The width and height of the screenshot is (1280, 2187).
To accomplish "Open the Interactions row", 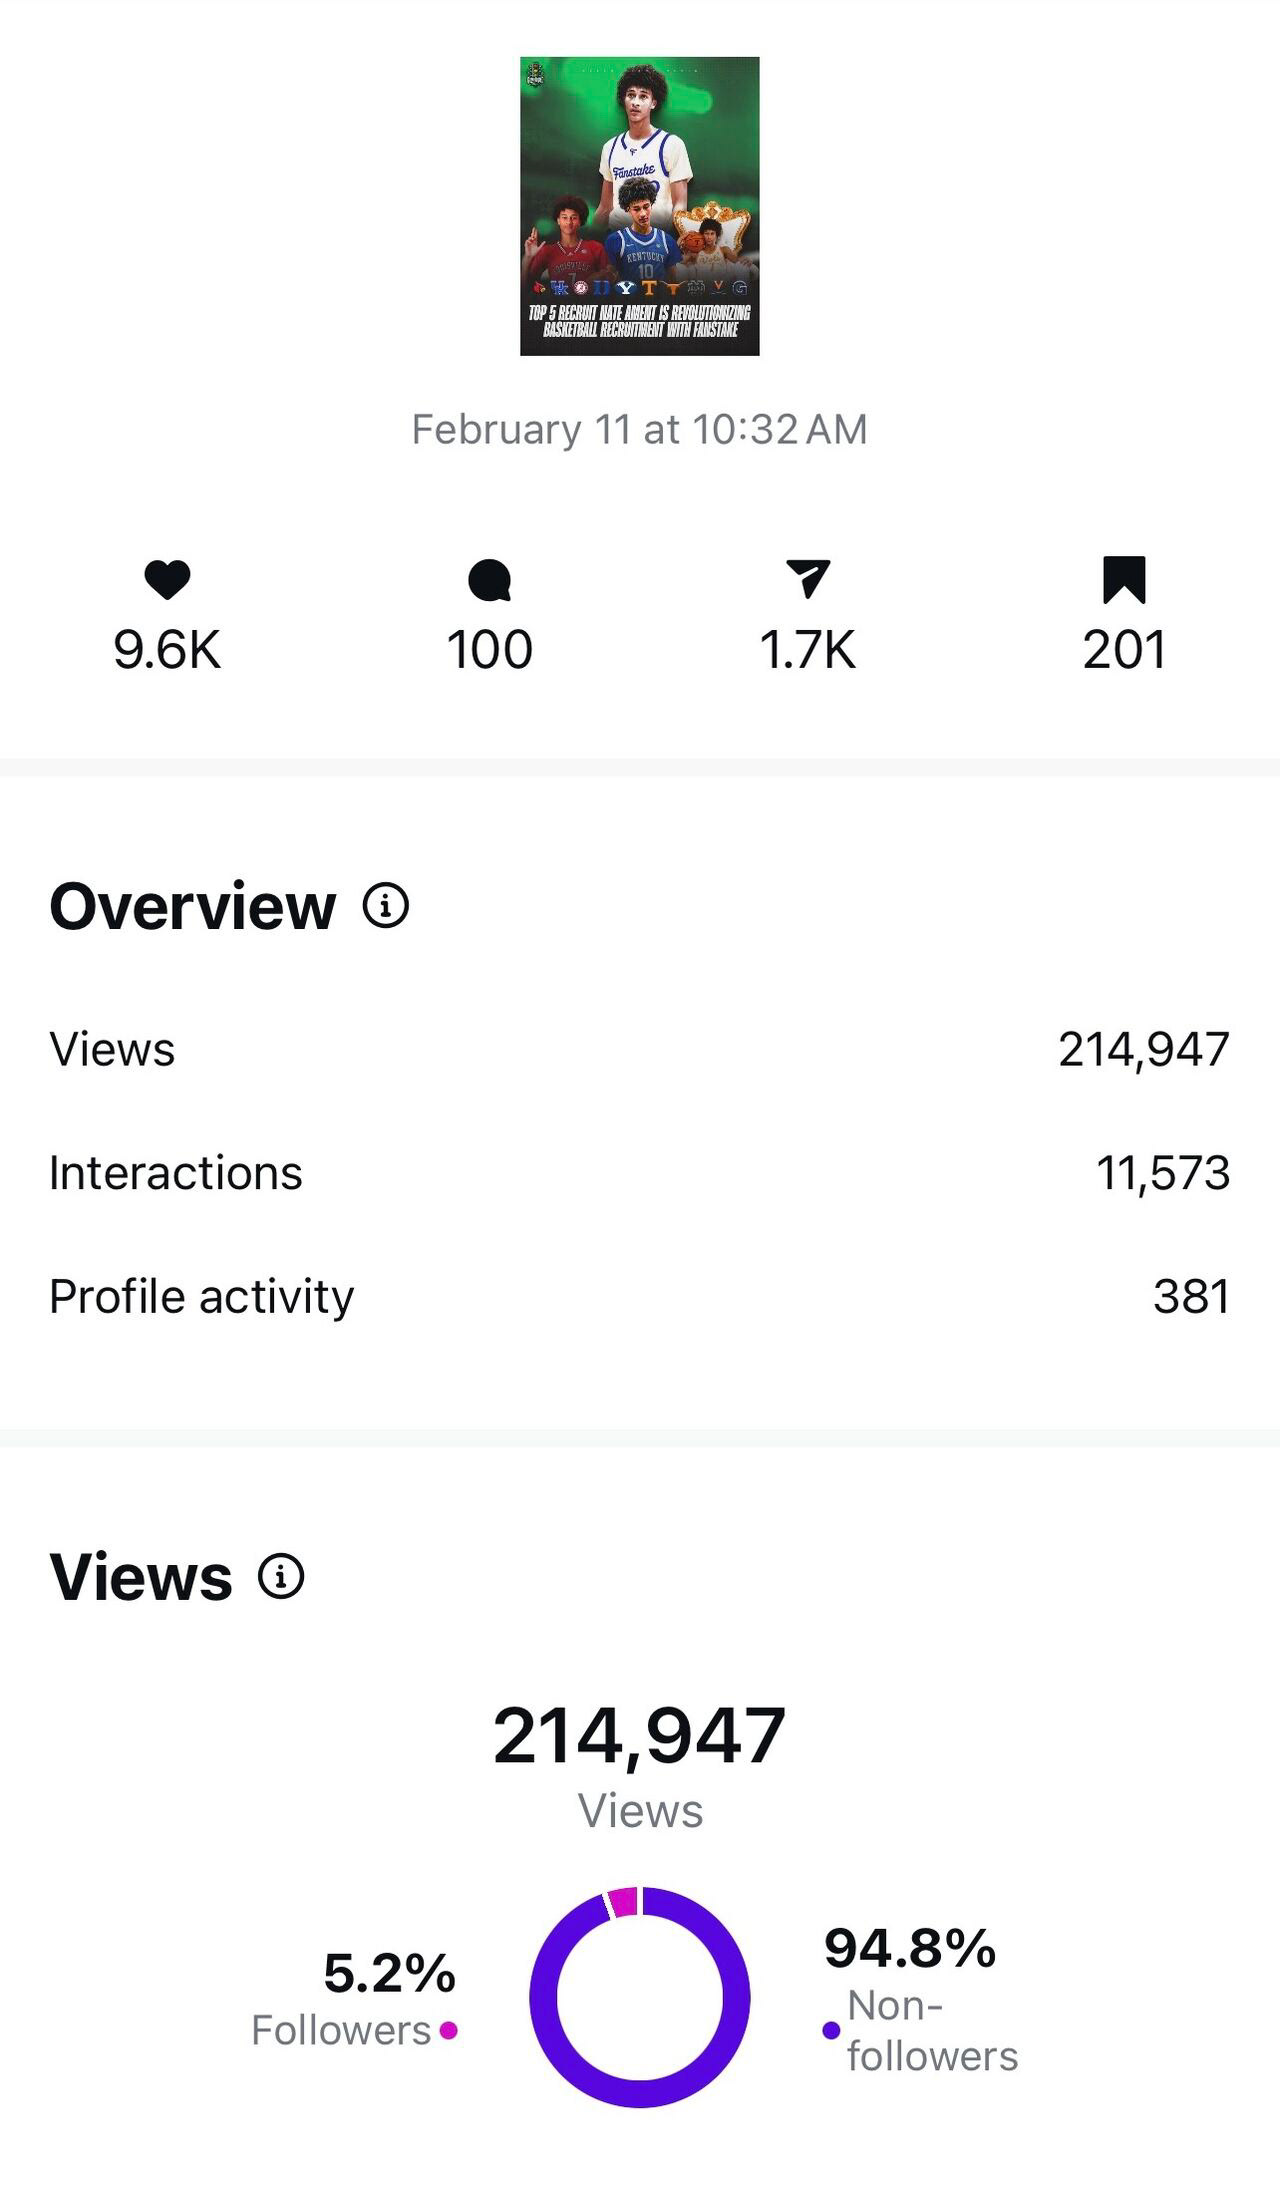I will (x=640, y=1173).
